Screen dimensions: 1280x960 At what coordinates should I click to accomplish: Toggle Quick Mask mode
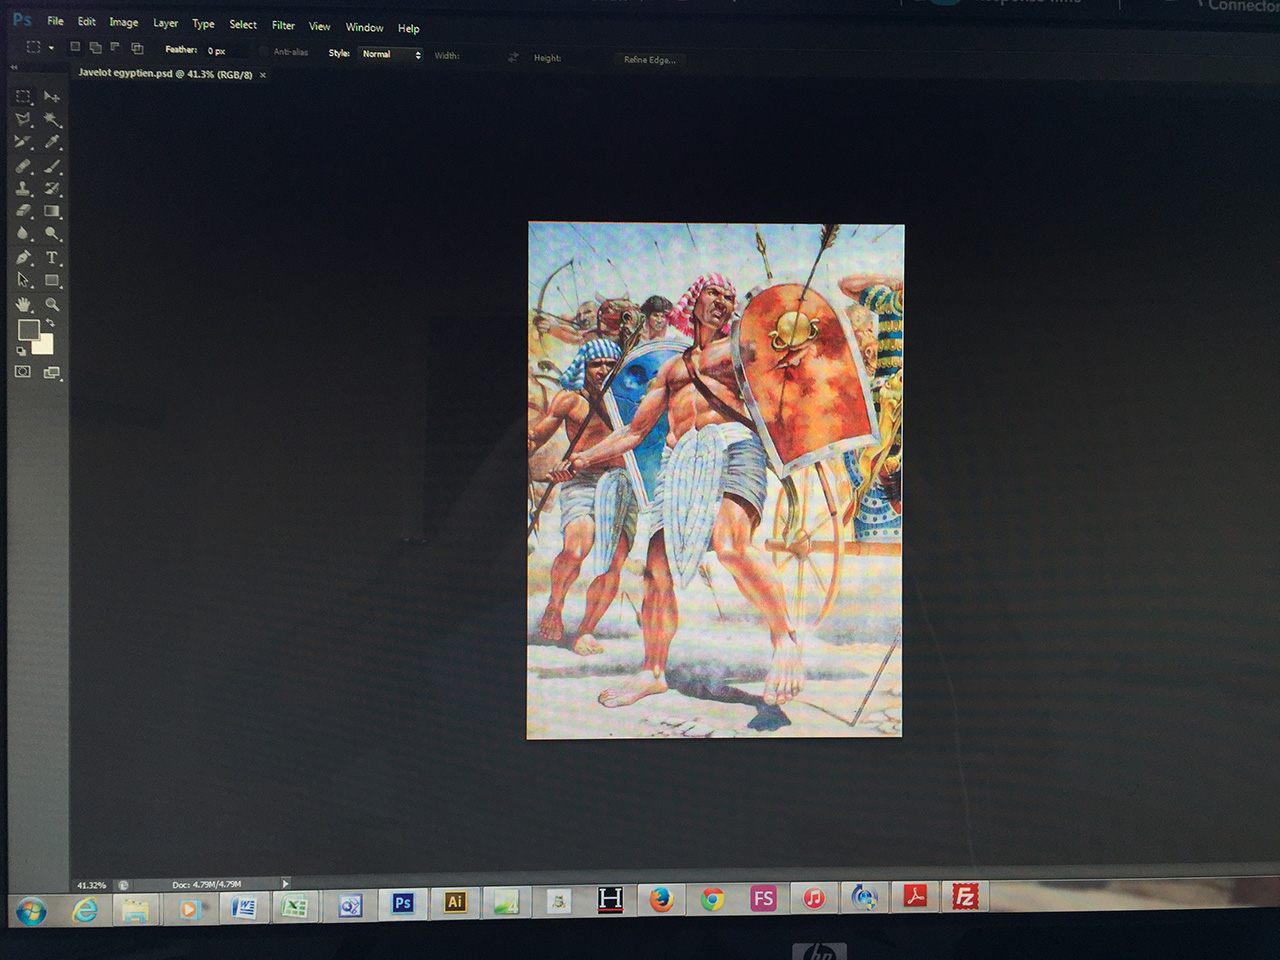pyautogui.click(x=23, y=372)
